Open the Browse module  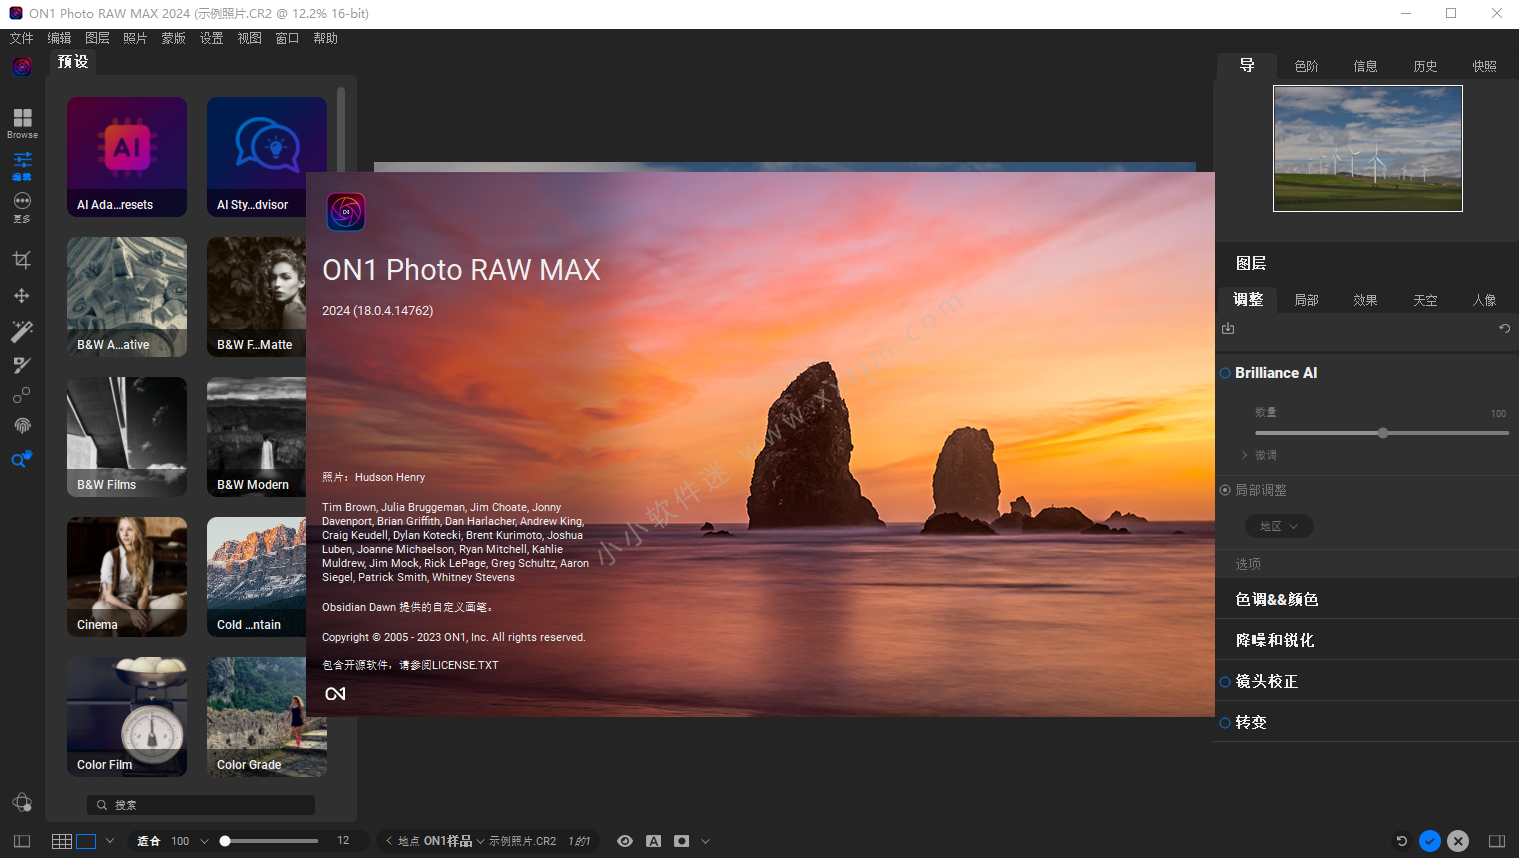(22, 122)
